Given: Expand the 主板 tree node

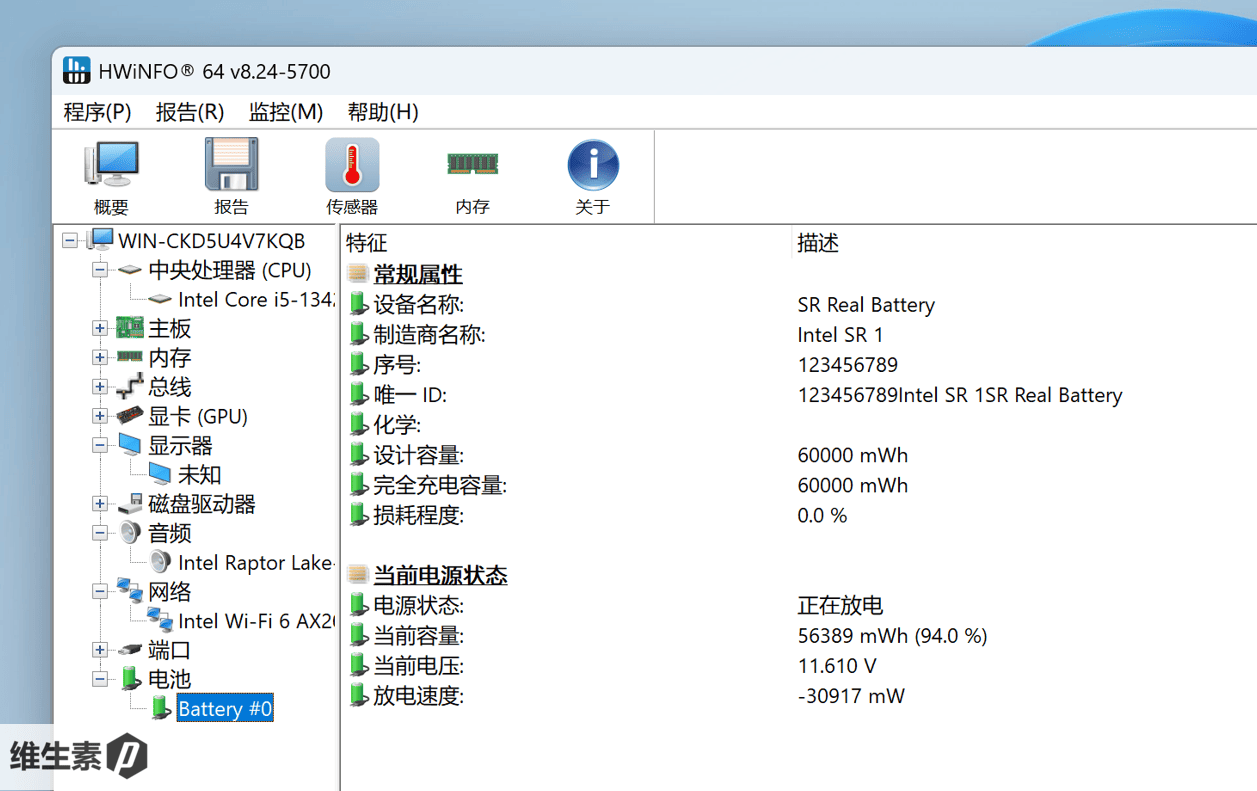Looking at the screenshot, I should (x=100, y=328).
